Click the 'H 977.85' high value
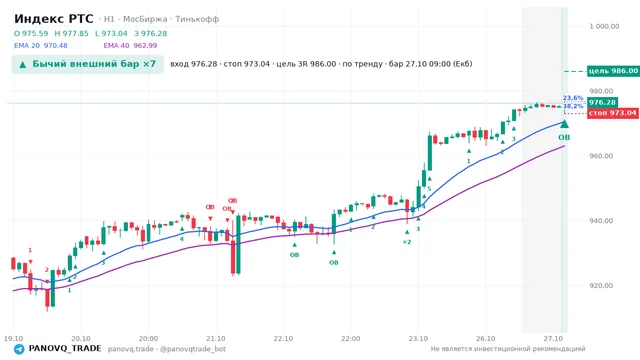The width and height of the screenshot is (640, 360). (x=71, y=33)
